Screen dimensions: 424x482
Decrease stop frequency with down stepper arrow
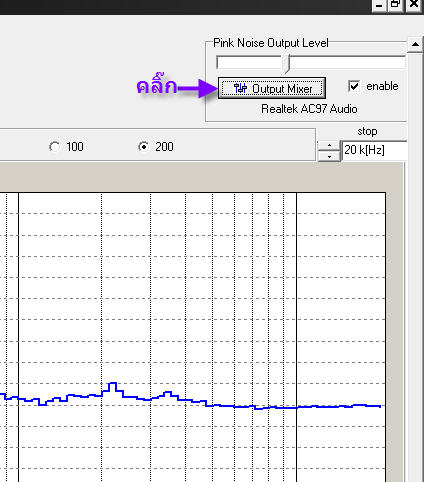(329, 156)
